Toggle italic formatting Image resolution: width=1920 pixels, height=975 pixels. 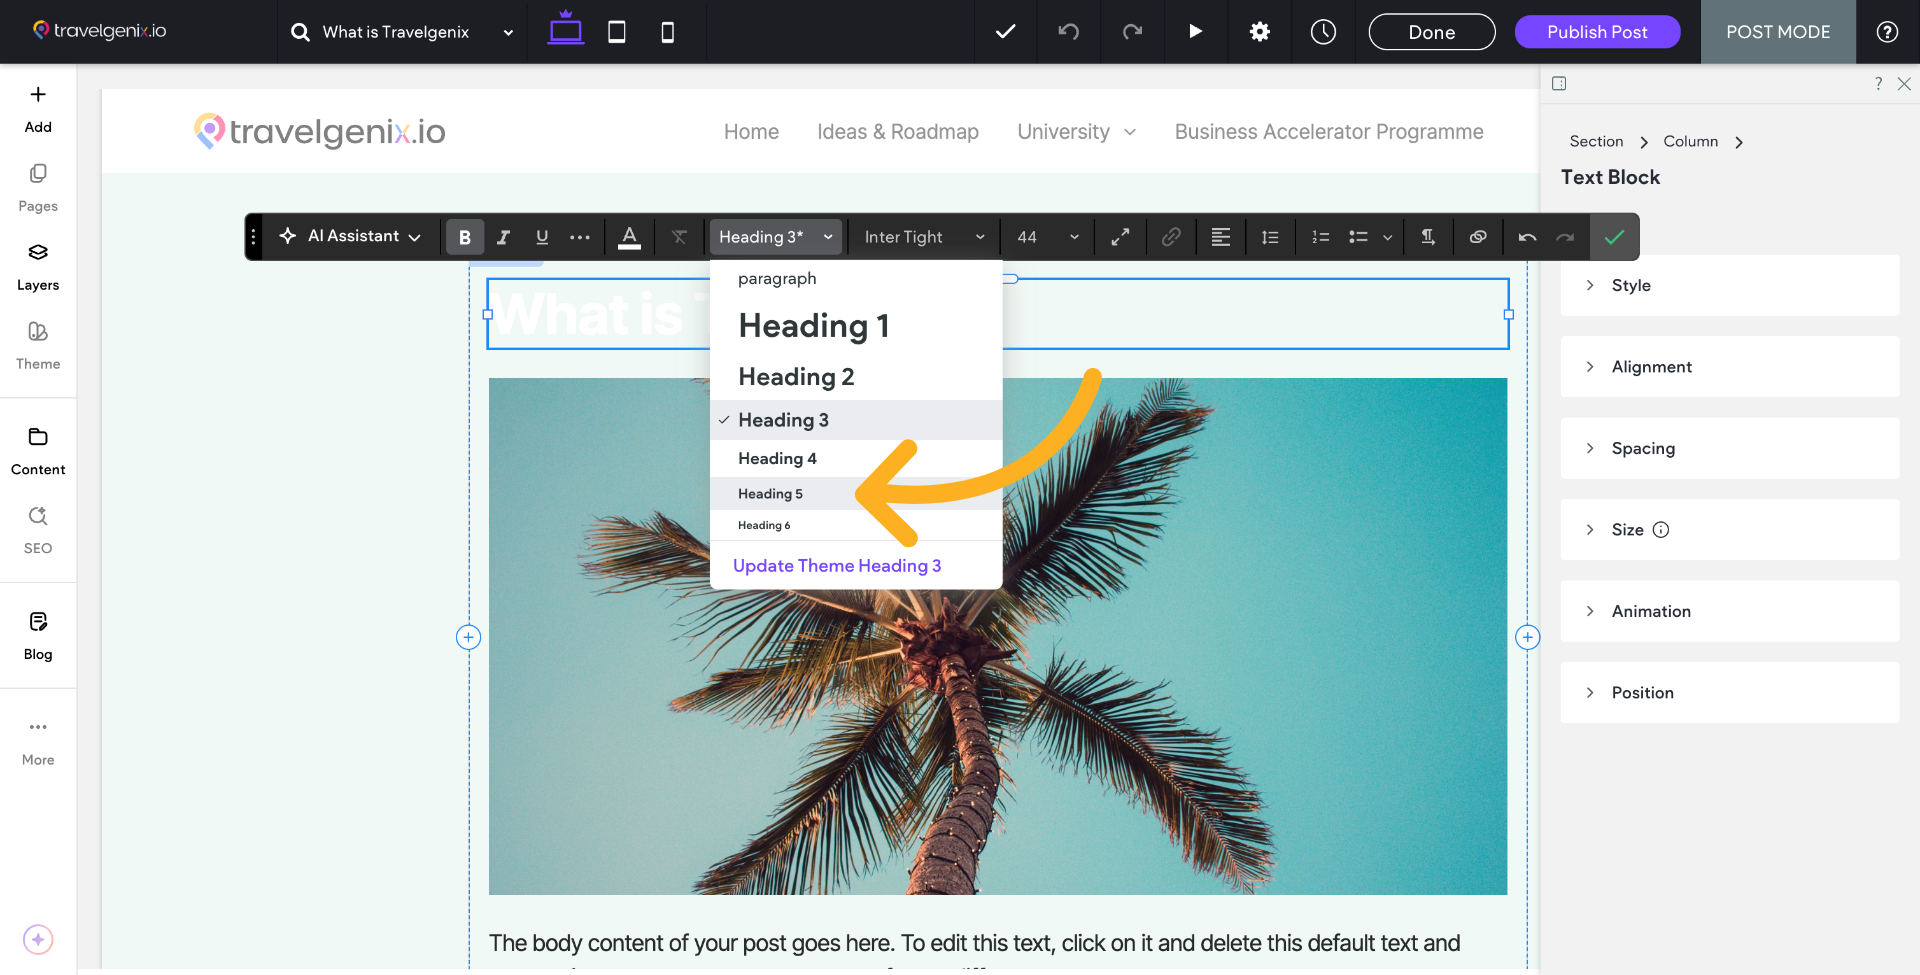[503, 237]
